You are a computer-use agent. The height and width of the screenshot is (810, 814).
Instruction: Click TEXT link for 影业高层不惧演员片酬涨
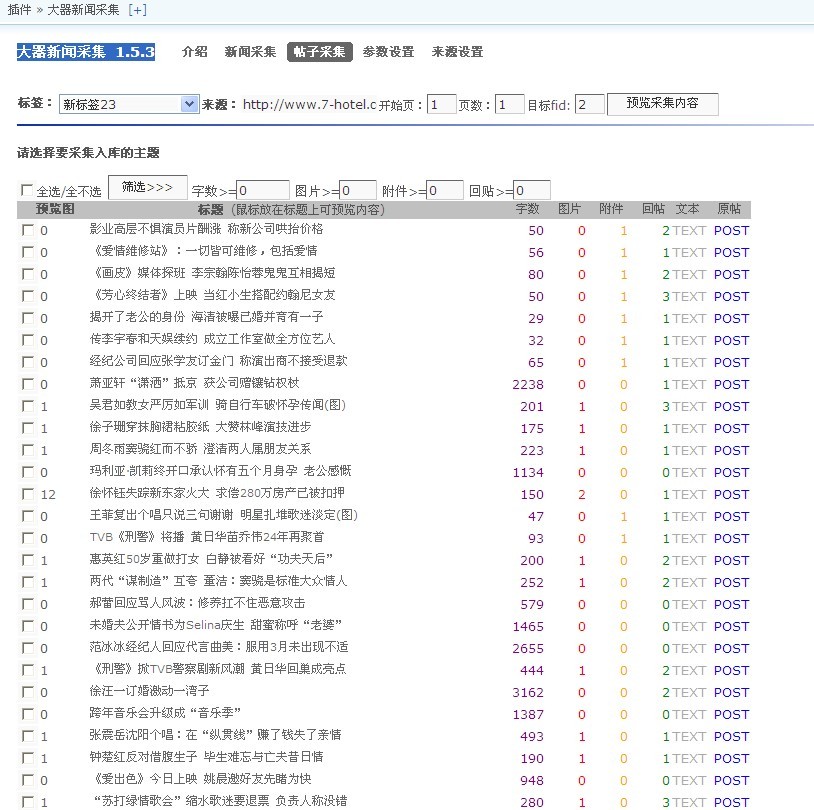pos(689,231)
